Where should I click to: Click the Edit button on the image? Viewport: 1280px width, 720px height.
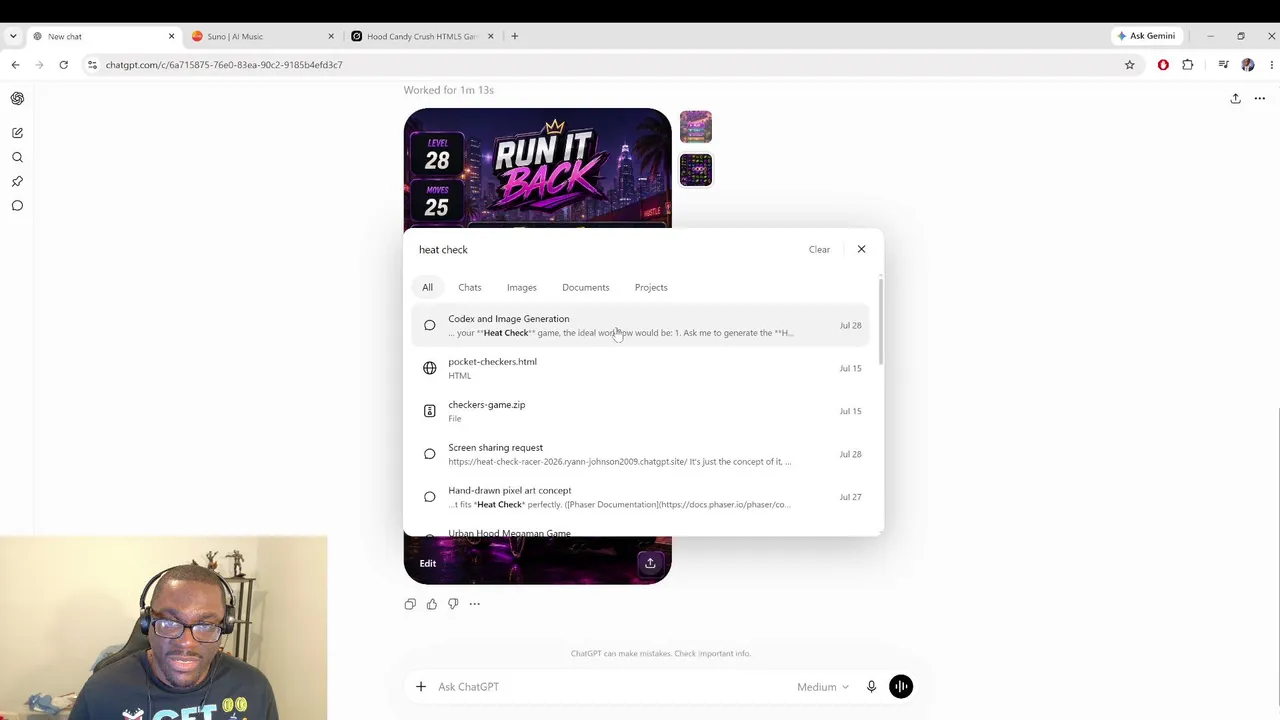click(428, 563)
